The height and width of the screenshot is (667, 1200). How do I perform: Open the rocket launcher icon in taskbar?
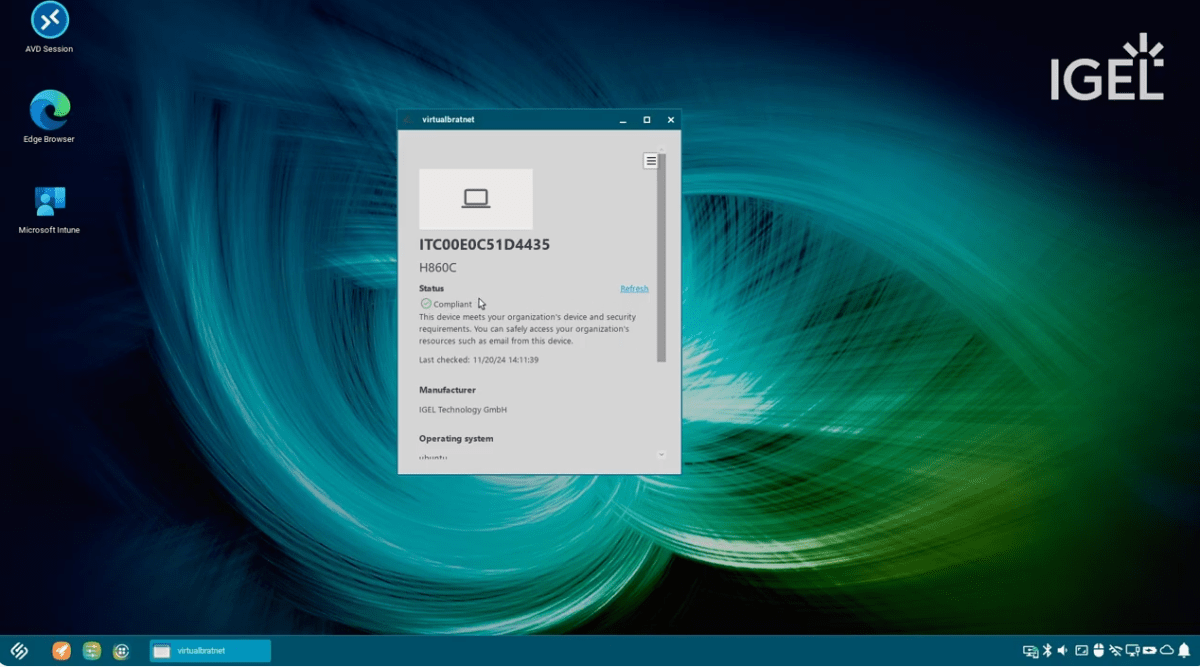click(x=60, y=651)
